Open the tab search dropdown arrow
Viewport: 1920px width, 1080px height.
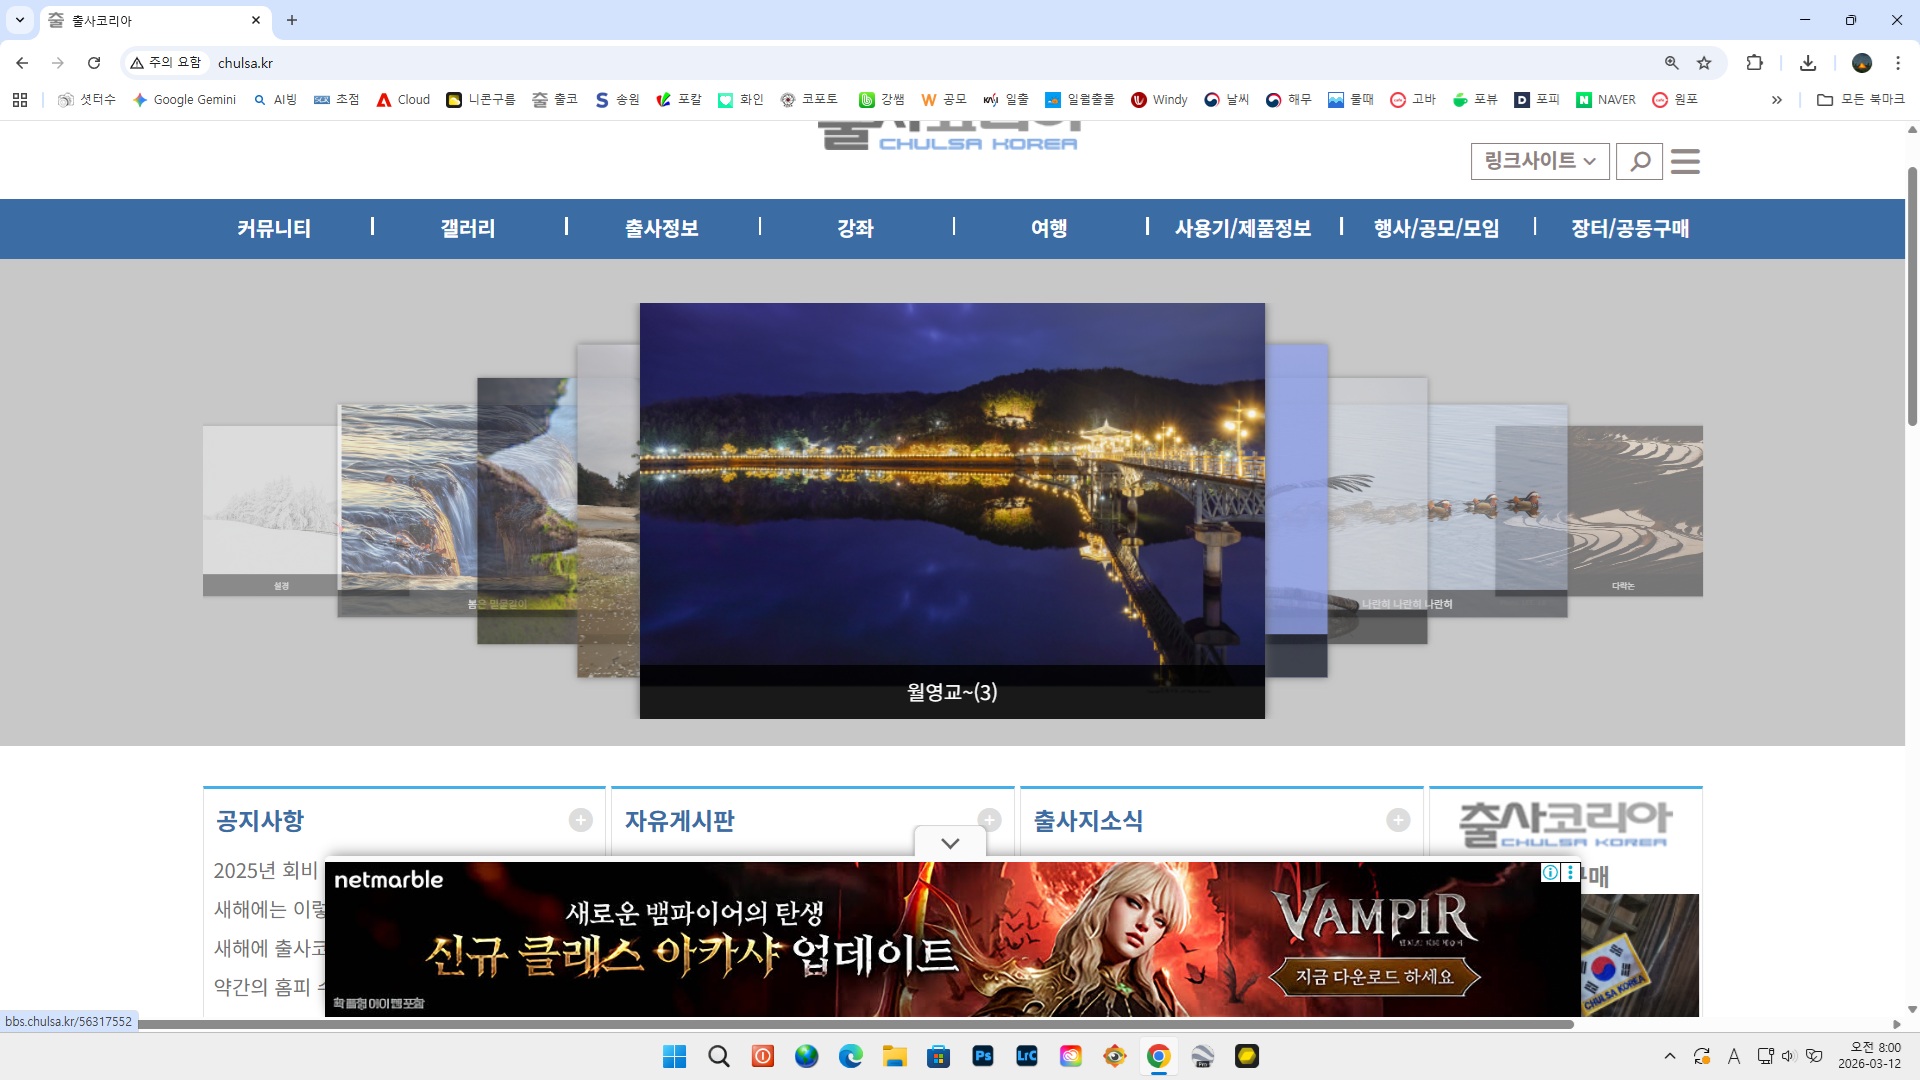(19, 20)
